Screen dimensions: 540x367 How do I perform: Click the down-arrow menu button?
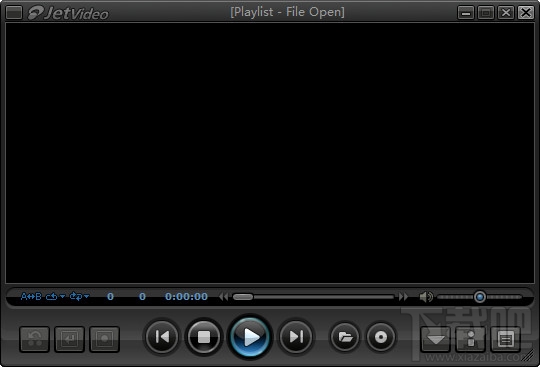coord(436,339)
